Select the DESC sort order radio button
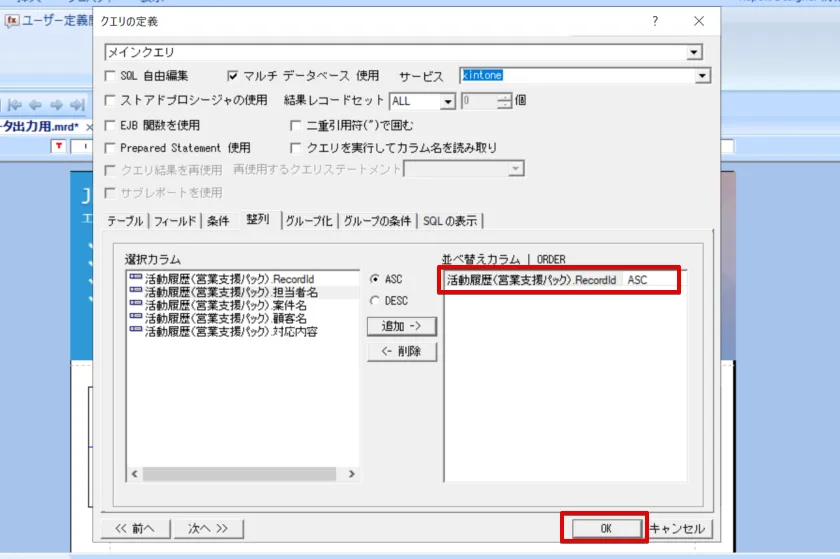840x559 pixels. (x=375, y=300)
